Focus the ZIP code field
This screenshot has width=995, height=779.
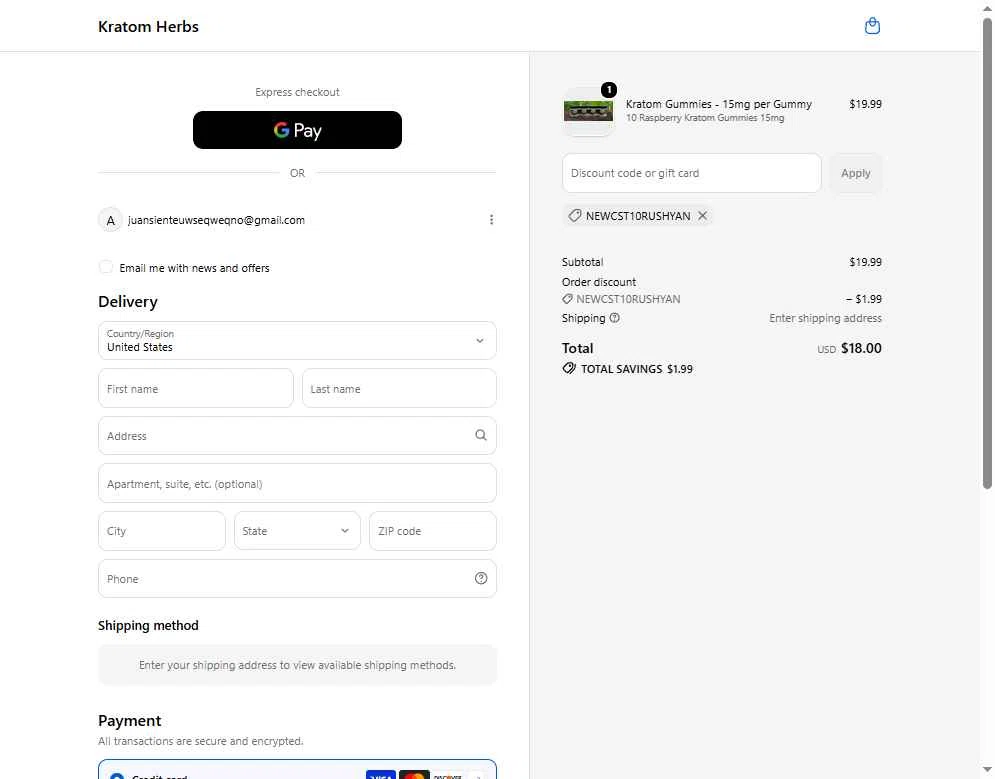433,531
